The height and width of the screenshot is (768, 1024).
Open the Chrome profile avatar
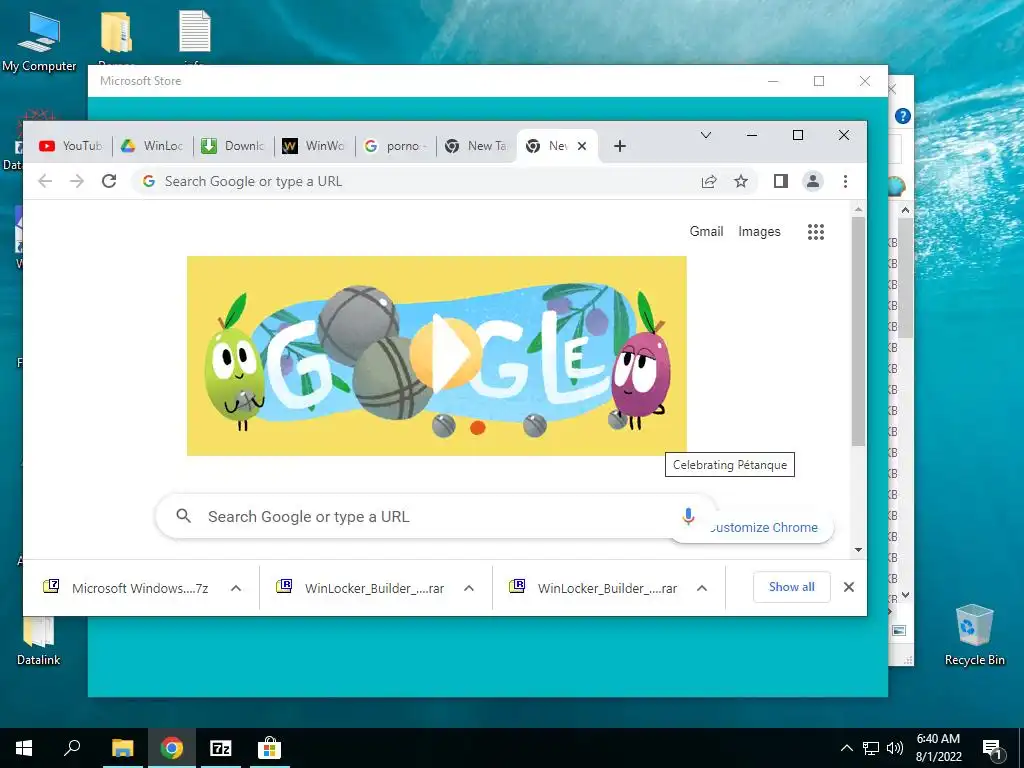(x=813, y=181)
